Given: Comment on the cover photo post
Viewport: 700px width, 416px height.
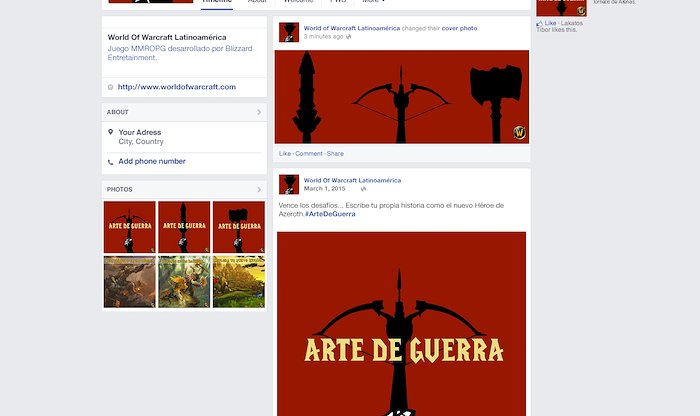Looking at the screenshot, I should (308, 154).
